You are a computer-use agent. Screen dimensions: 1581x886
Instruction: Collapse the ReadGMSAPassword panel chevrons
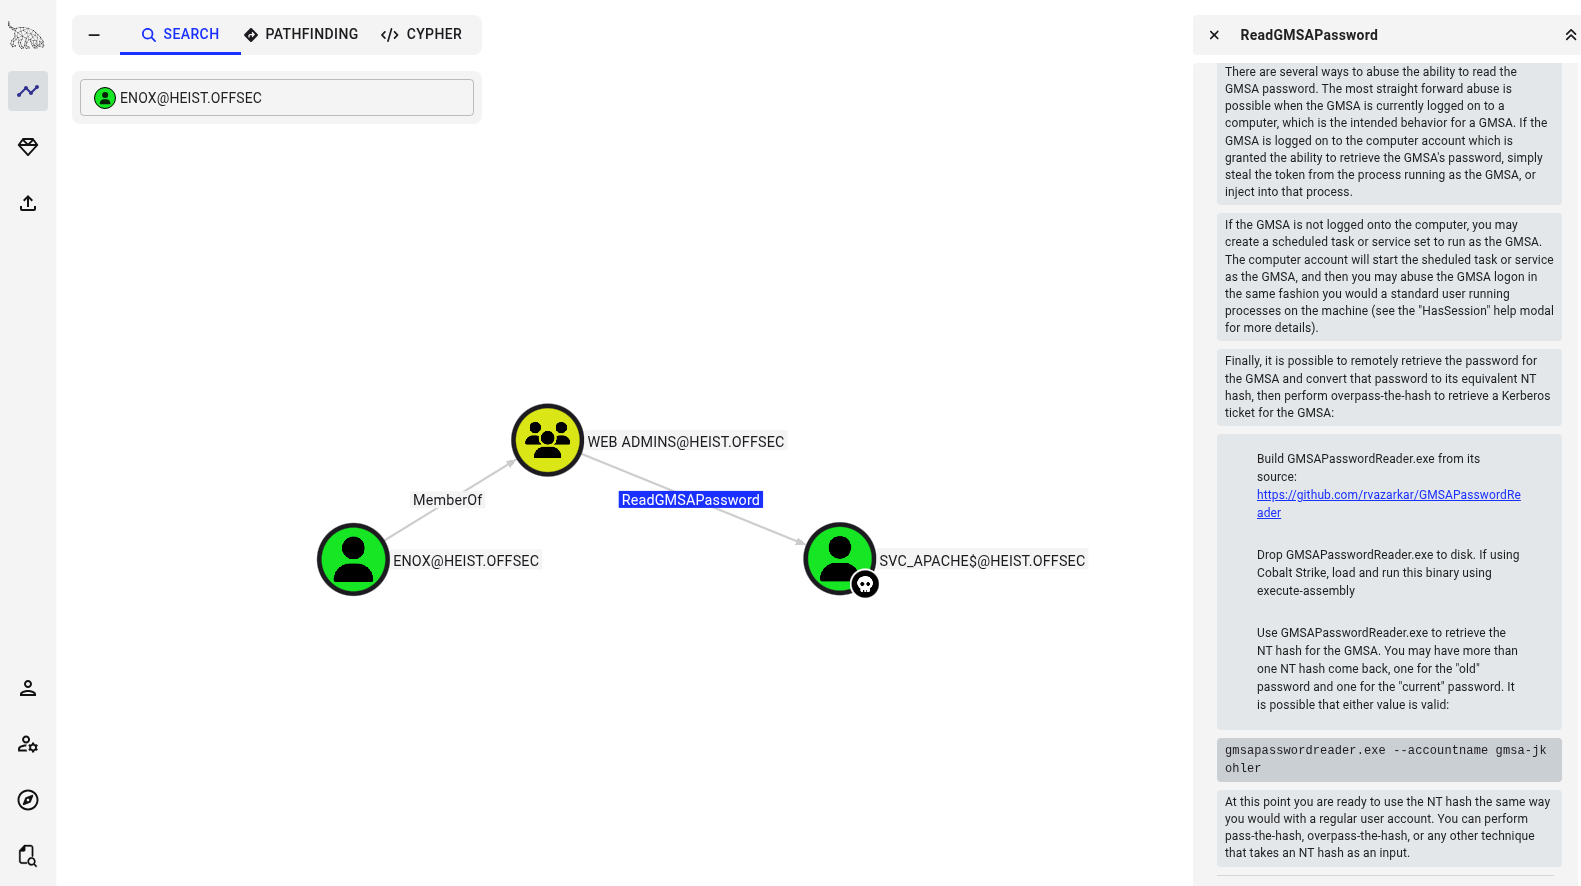pos(1570,35)
